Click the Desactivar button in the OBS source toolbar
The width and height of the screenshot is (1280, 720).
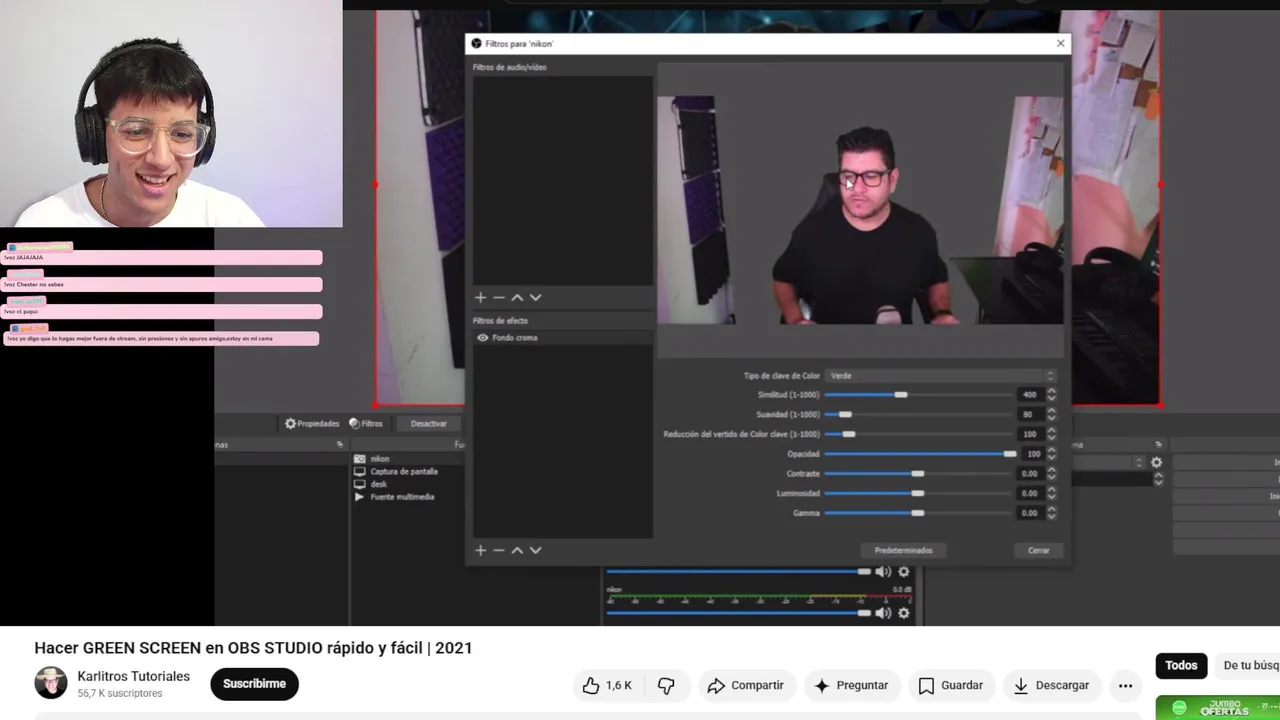tap(428, 424)
